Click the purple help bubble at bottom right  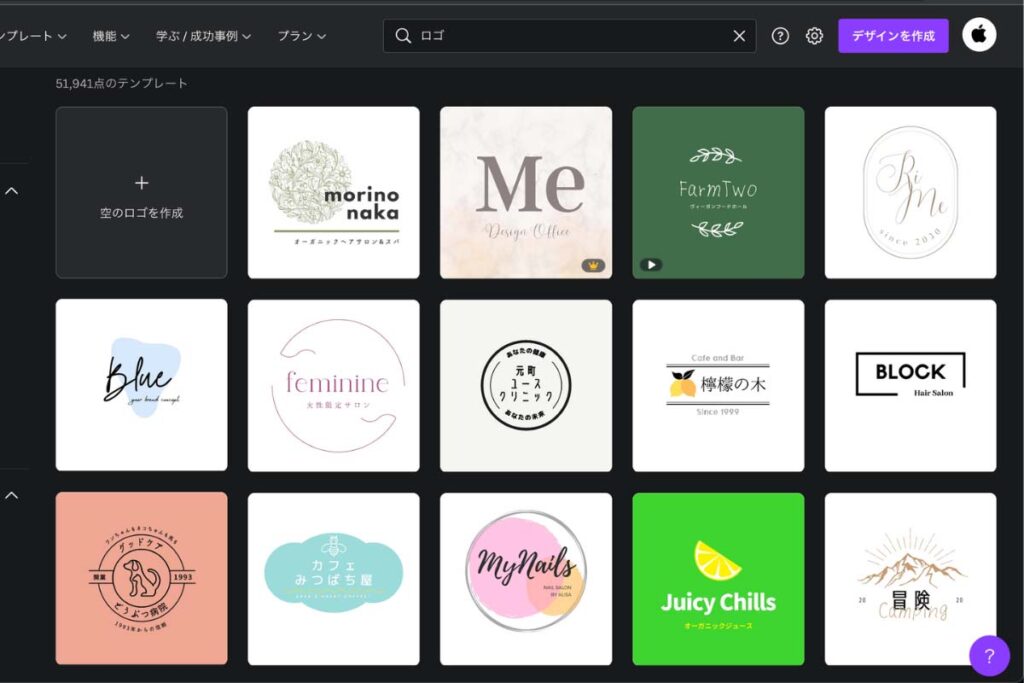988,657
